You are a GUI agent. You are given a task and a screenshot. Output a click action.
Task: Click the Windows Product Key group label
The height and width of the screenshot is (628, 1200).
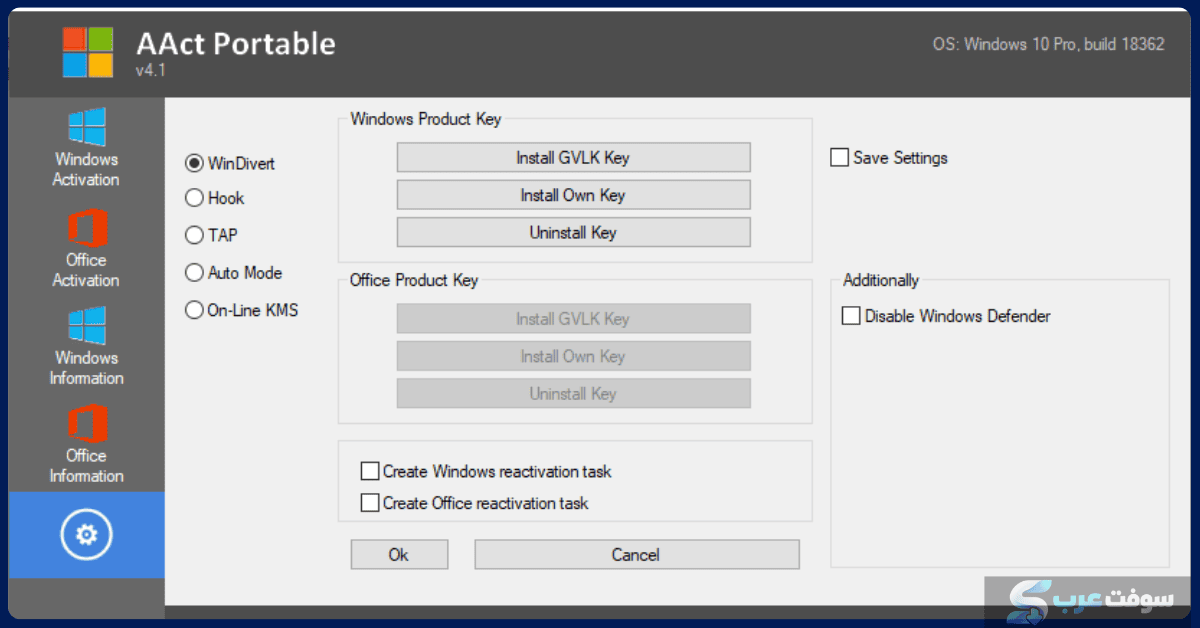coord(426,119)
